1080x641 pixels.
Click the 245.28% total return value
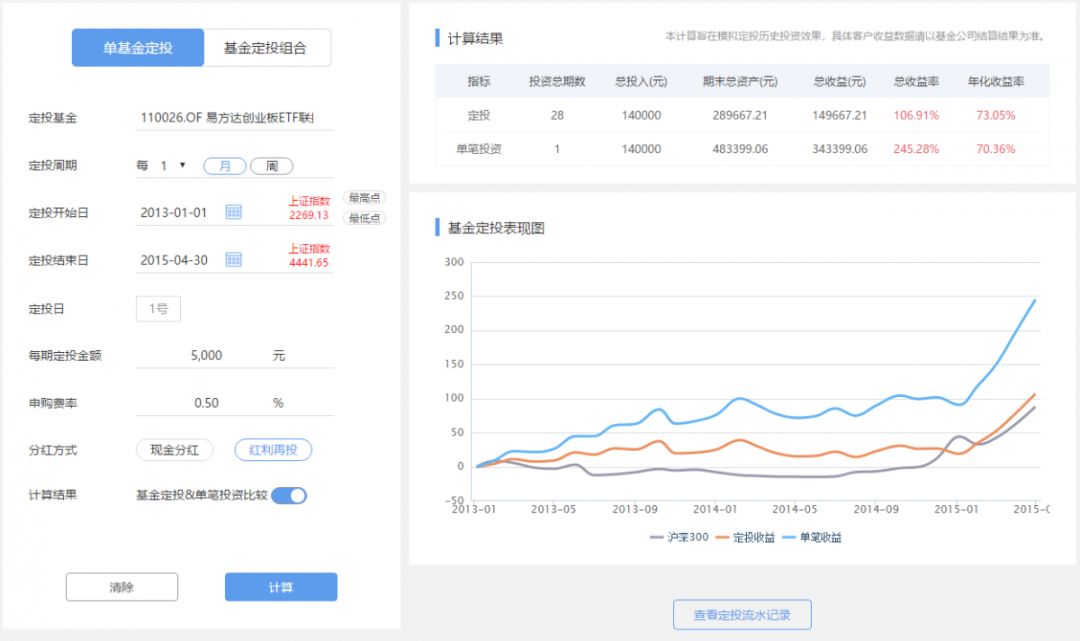click(x=916, y=149)
